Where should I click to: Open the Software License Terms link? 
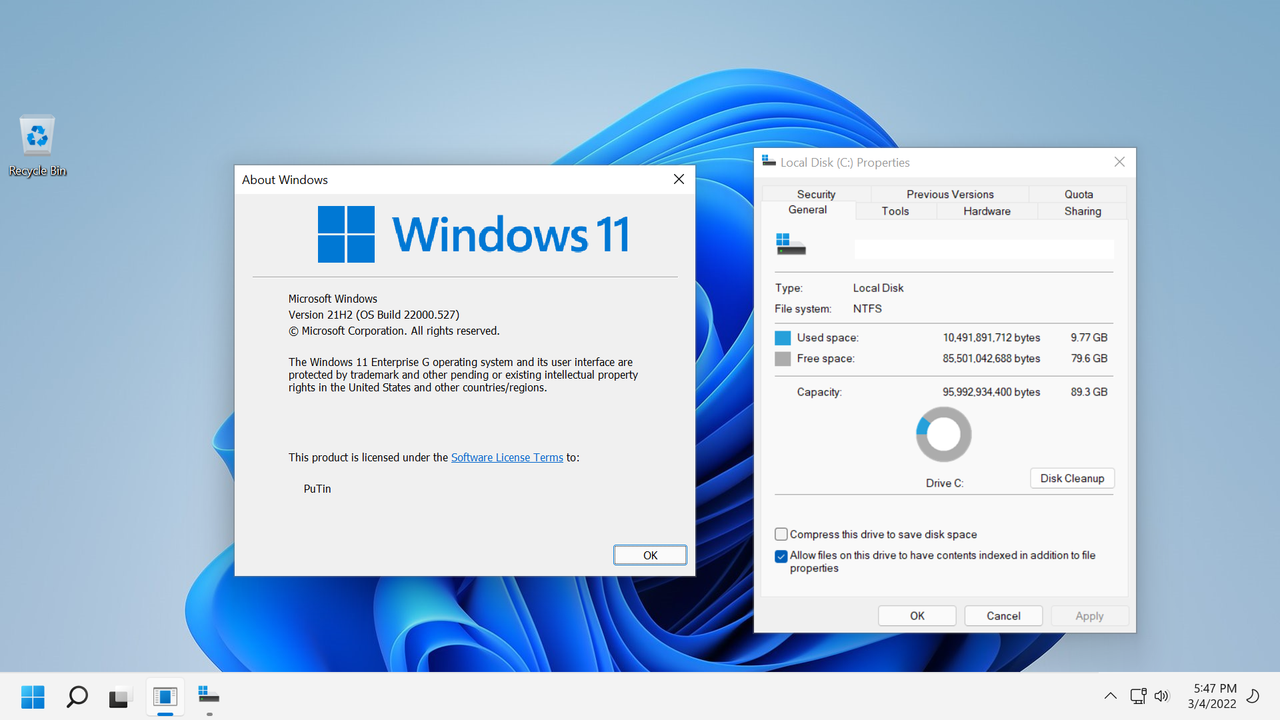[507, 457]
